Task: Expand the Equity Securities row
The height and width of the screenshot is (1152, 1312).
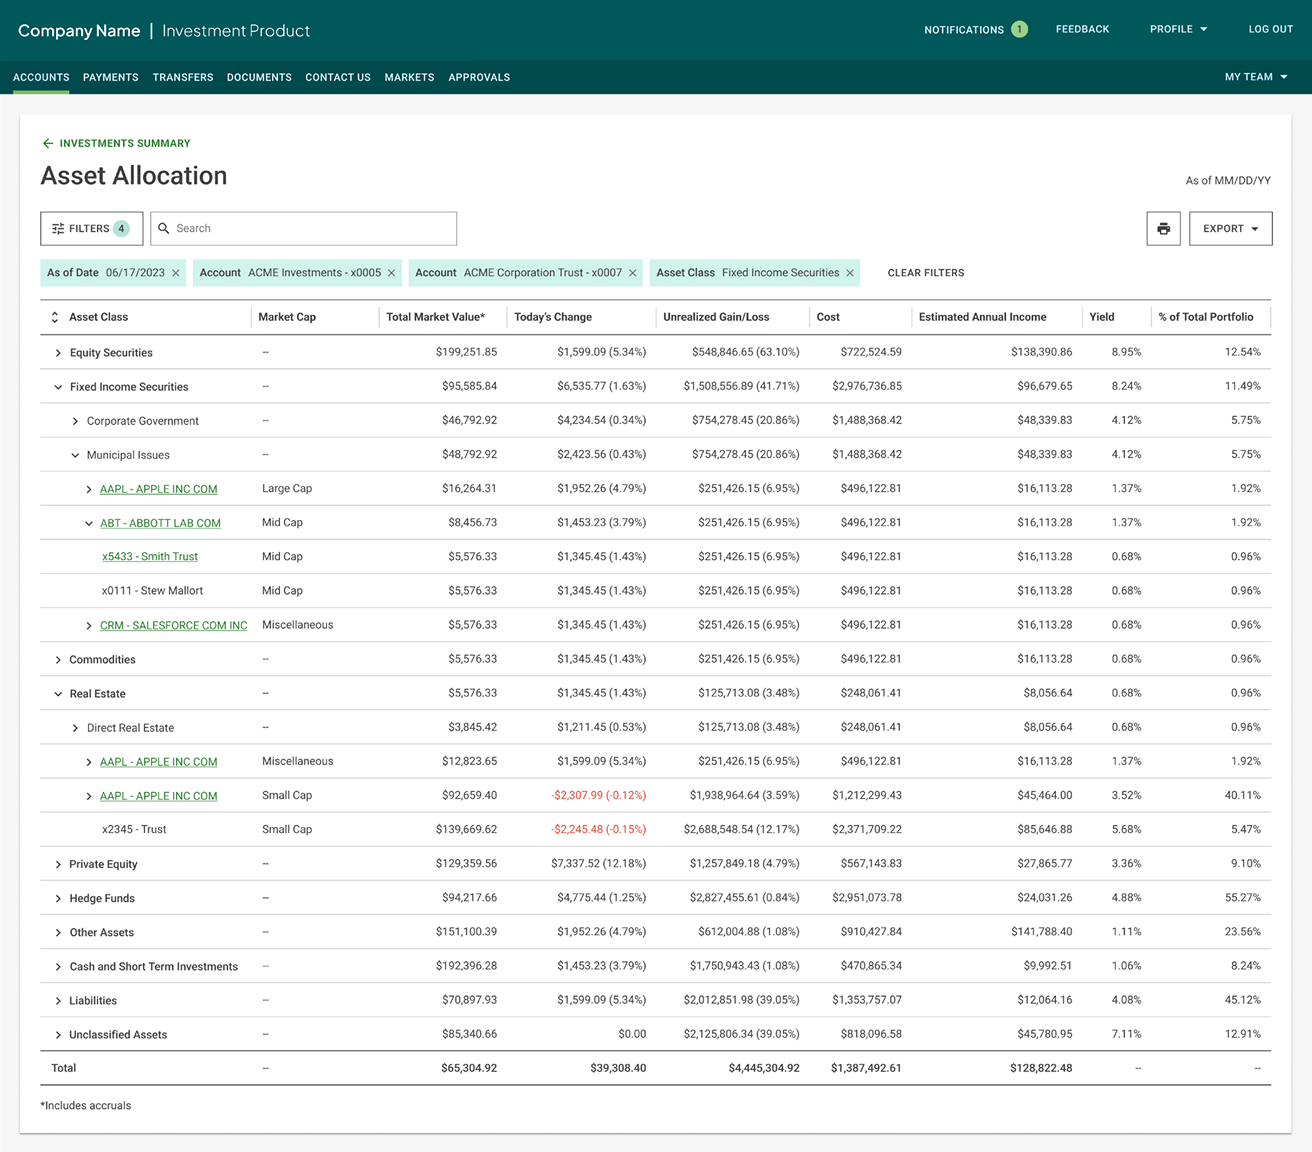Action: [x=58, y=353]
